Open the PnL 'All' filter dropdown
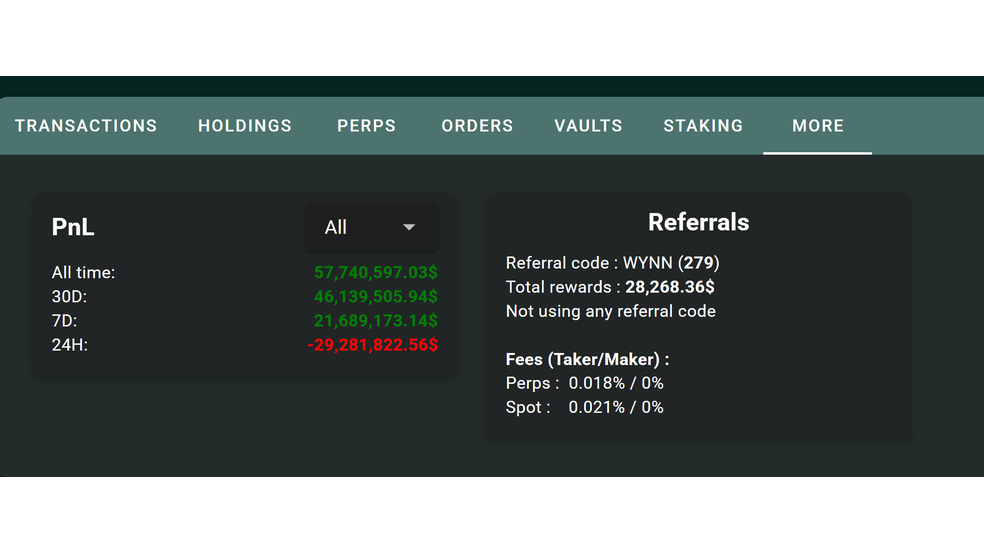The height and width of the screenshot is (554, 984). point(370,228)
